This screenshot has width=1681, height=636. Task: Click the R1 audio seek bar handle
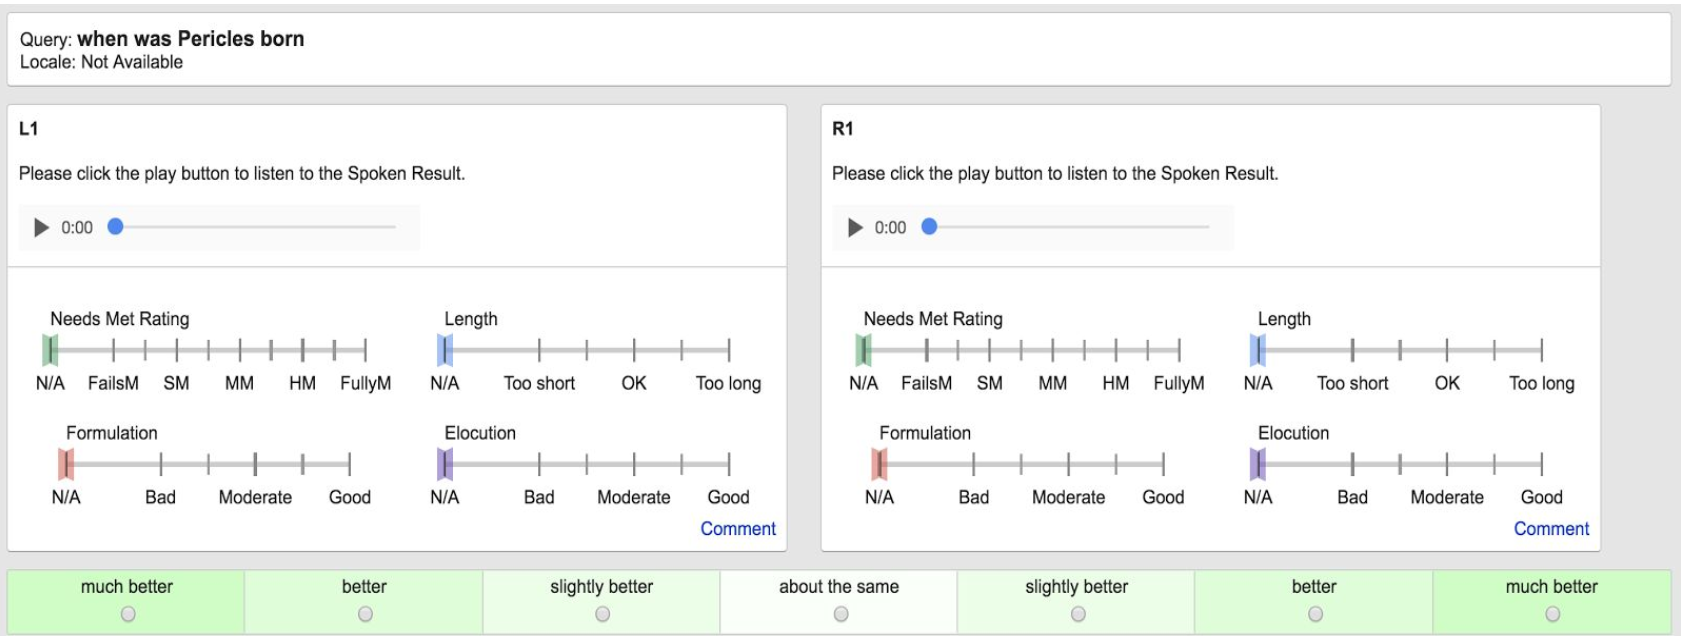(929, 227)
